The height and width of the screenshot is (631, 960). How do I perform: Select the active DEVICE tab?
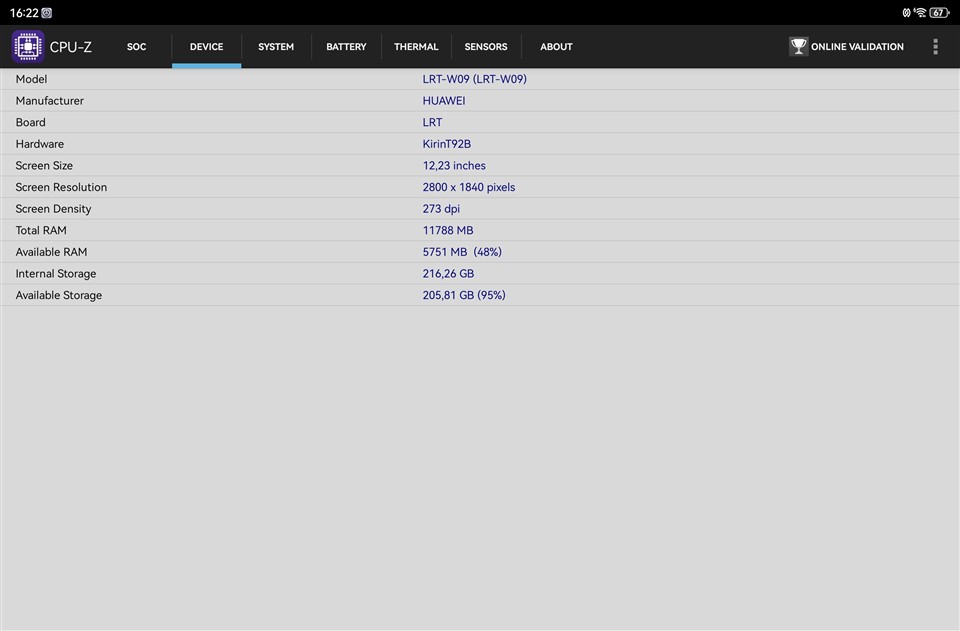coord(206,47)
